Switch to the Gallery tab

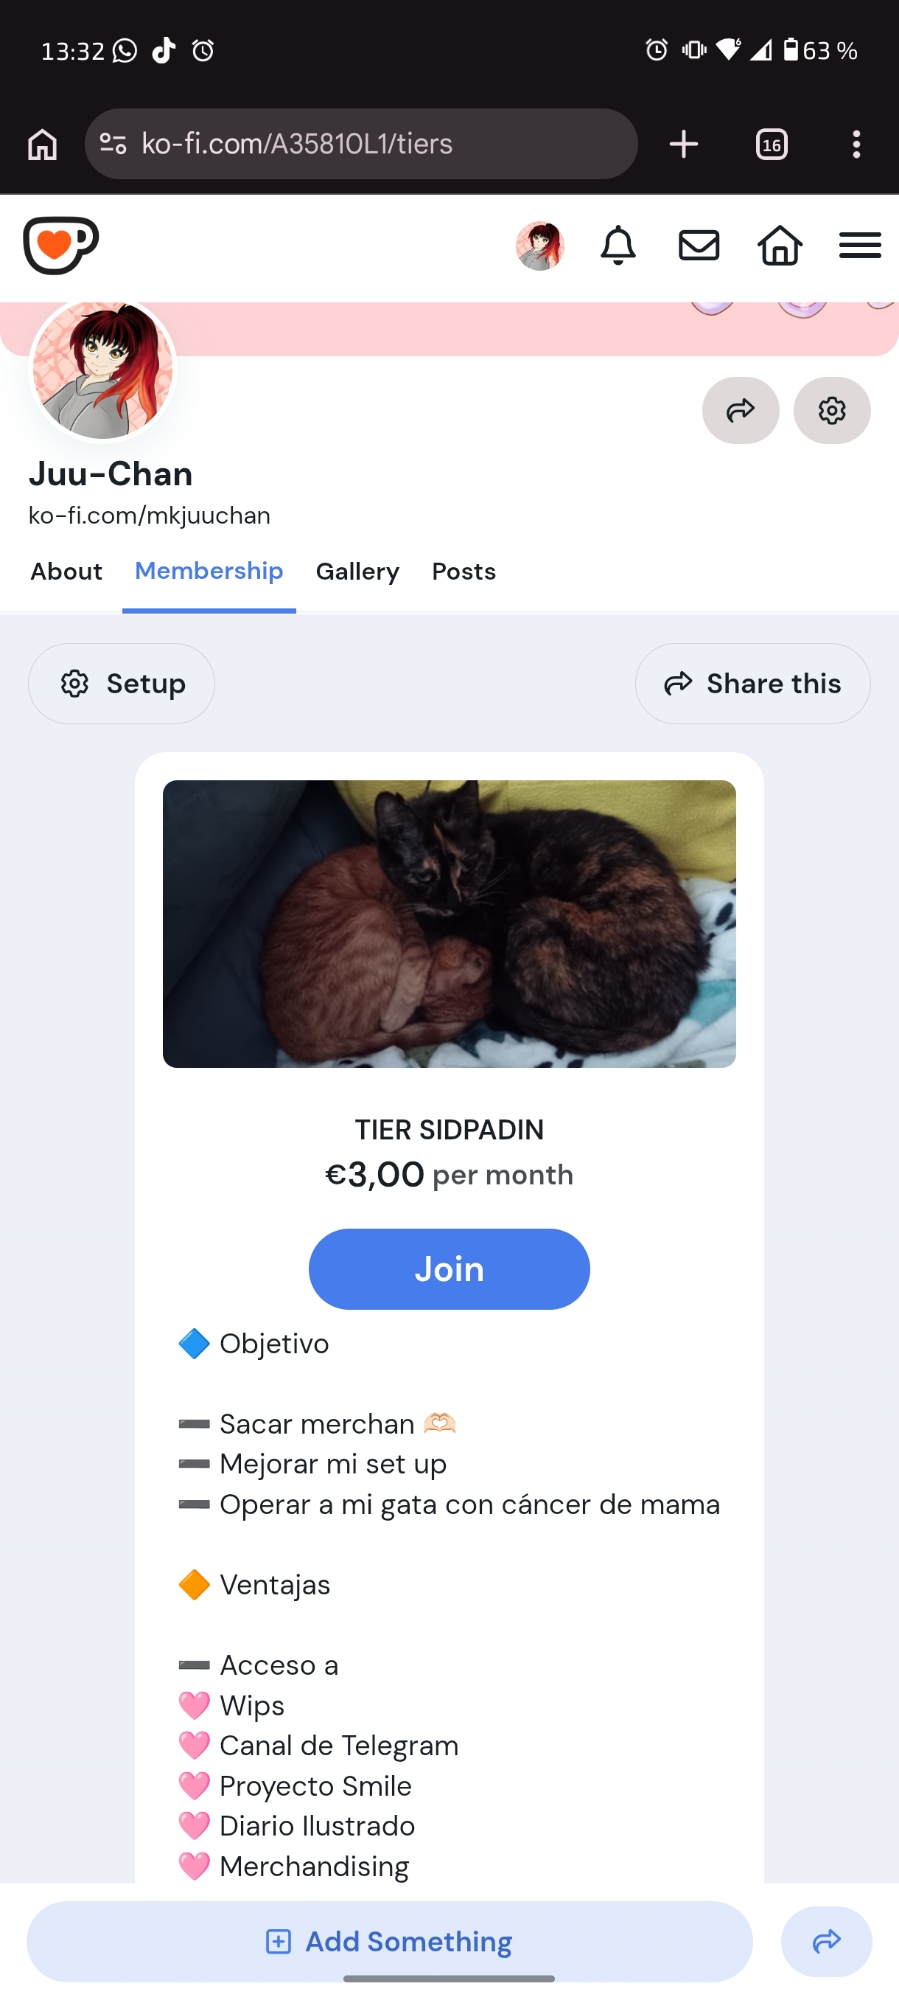[357, 571]
